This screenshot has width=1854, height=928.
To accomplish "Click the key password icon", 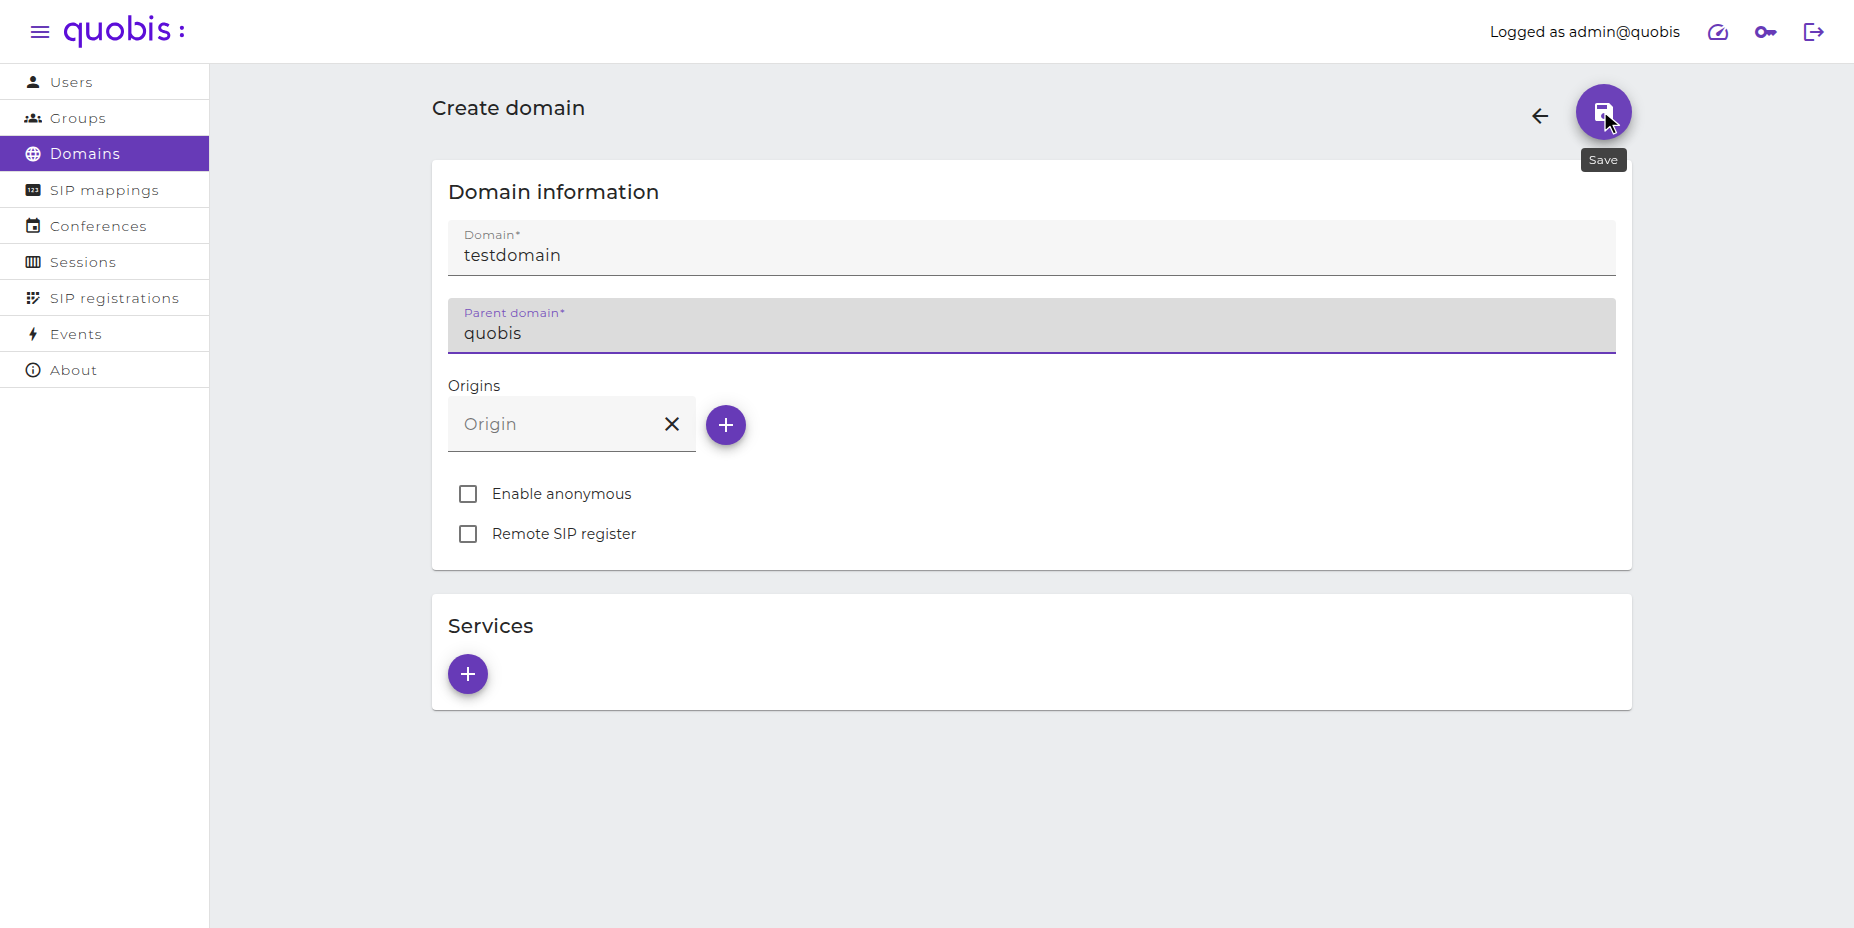I will click(x=1766, y=32).
